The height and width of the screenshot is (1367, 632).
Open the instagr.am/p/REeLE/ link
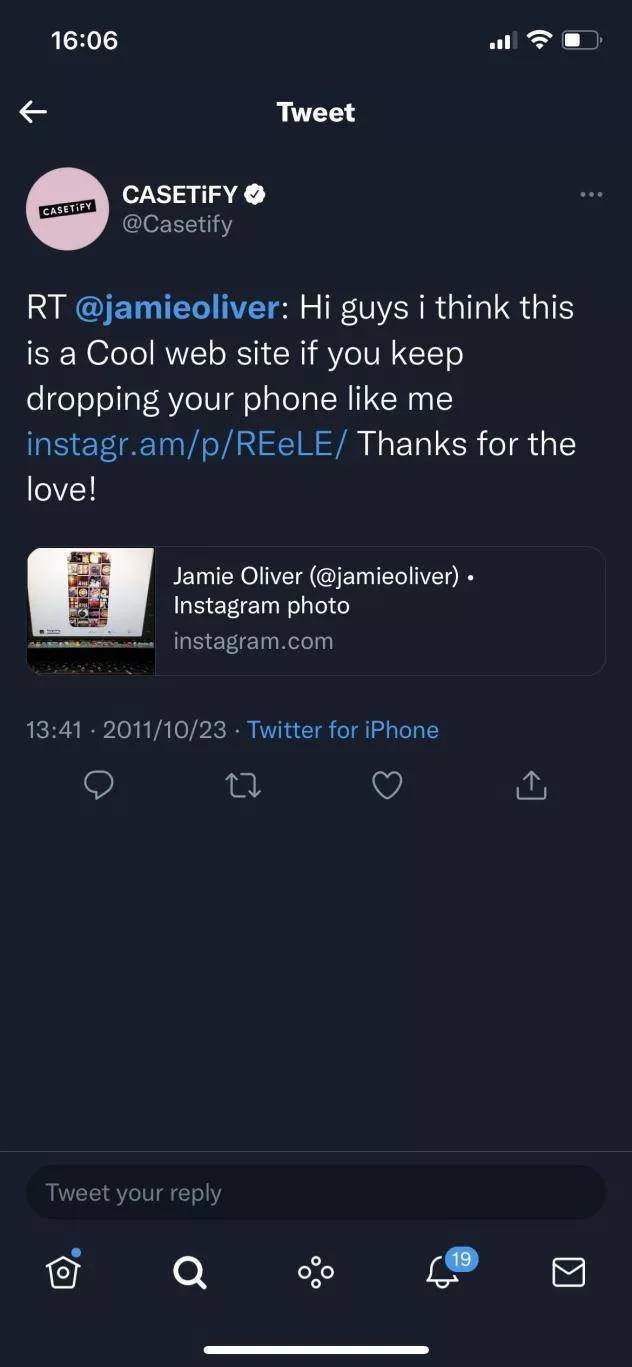coord(186,444)
